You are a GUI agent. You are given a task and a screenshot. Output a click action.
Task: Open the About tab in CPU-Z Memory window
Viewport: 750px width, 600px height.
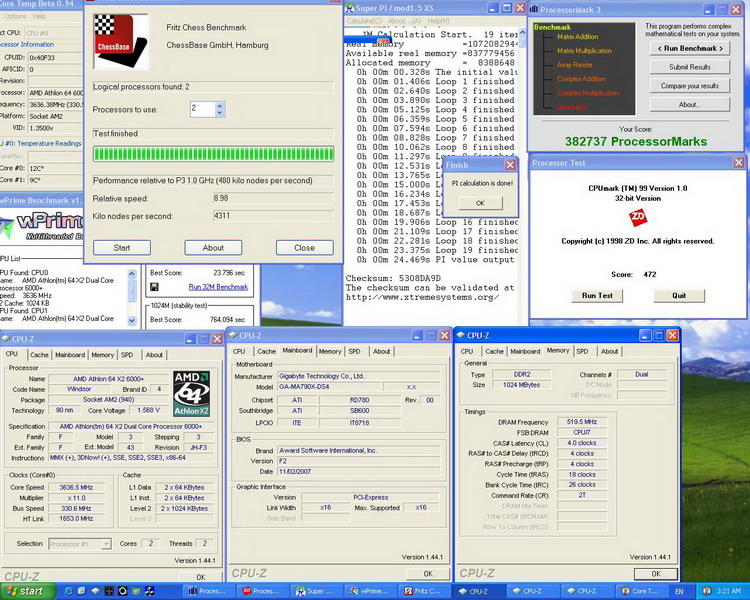coord(609,351)
